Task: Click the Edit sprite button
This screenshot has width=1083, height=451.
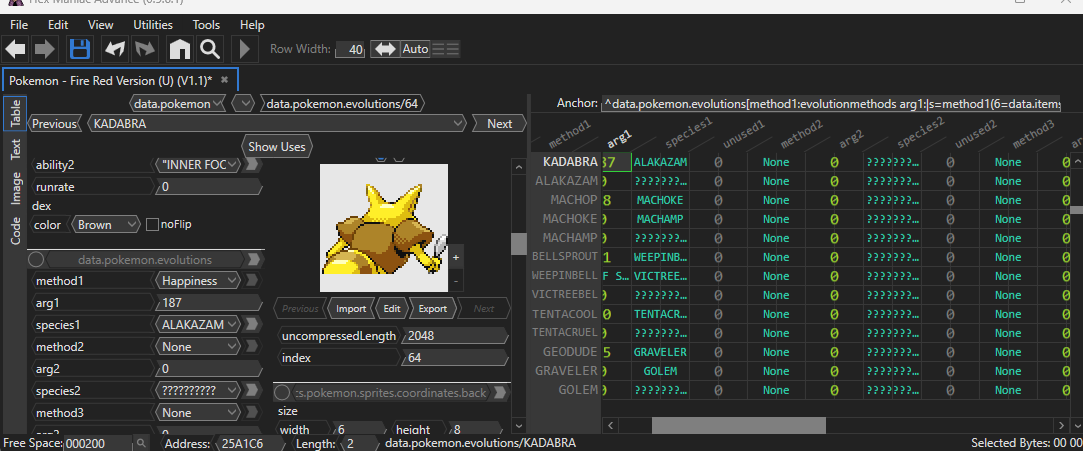Action: 392,309
